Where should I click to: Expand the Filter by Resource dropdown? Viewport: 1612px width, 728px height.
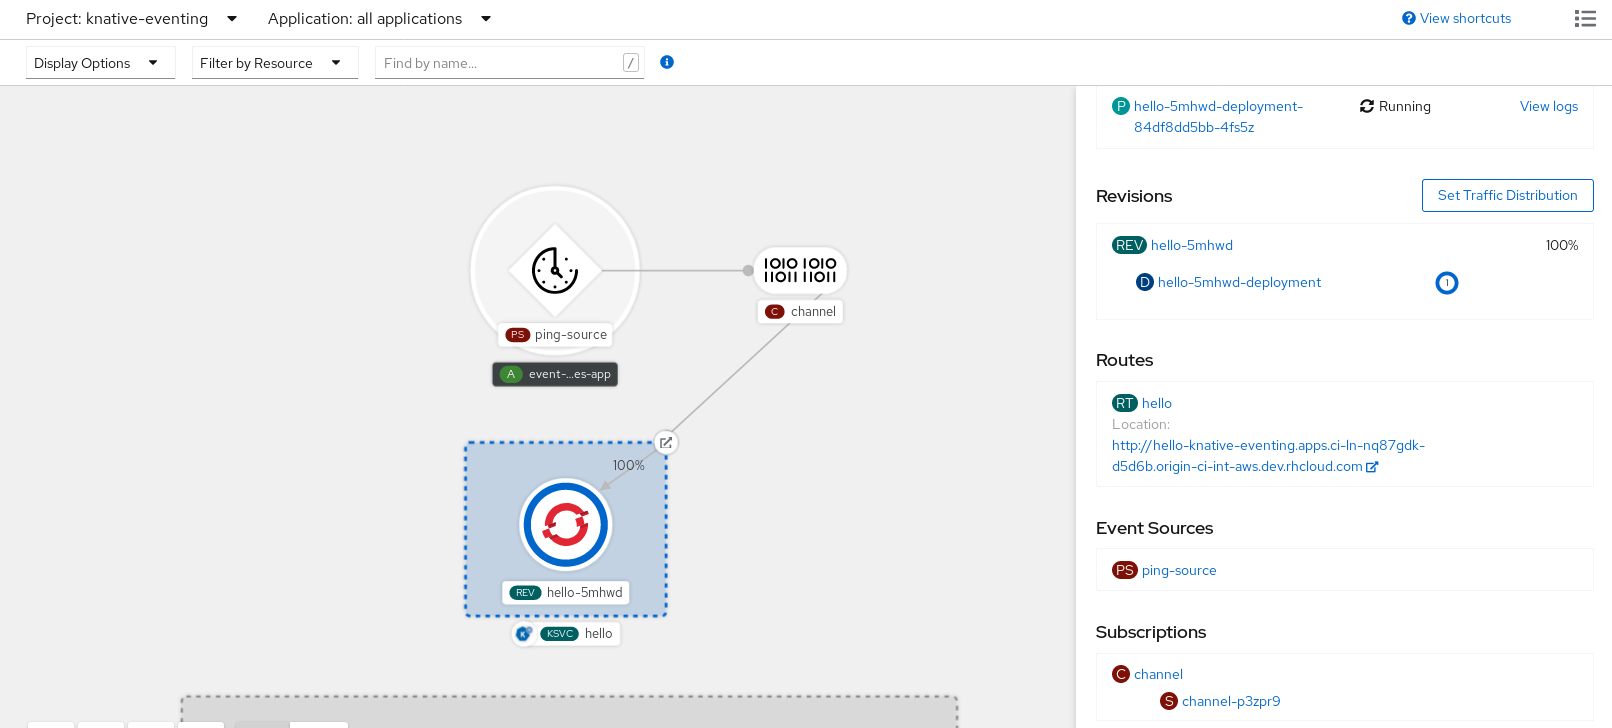271,63
